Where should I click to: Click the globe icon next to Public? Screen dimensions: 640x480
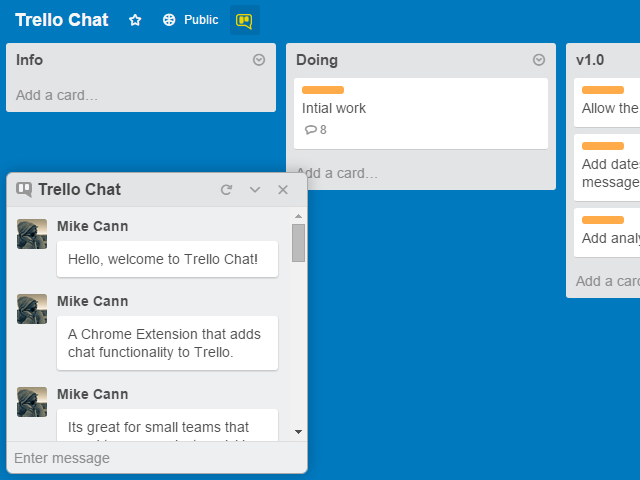click(x=169, y=20)
